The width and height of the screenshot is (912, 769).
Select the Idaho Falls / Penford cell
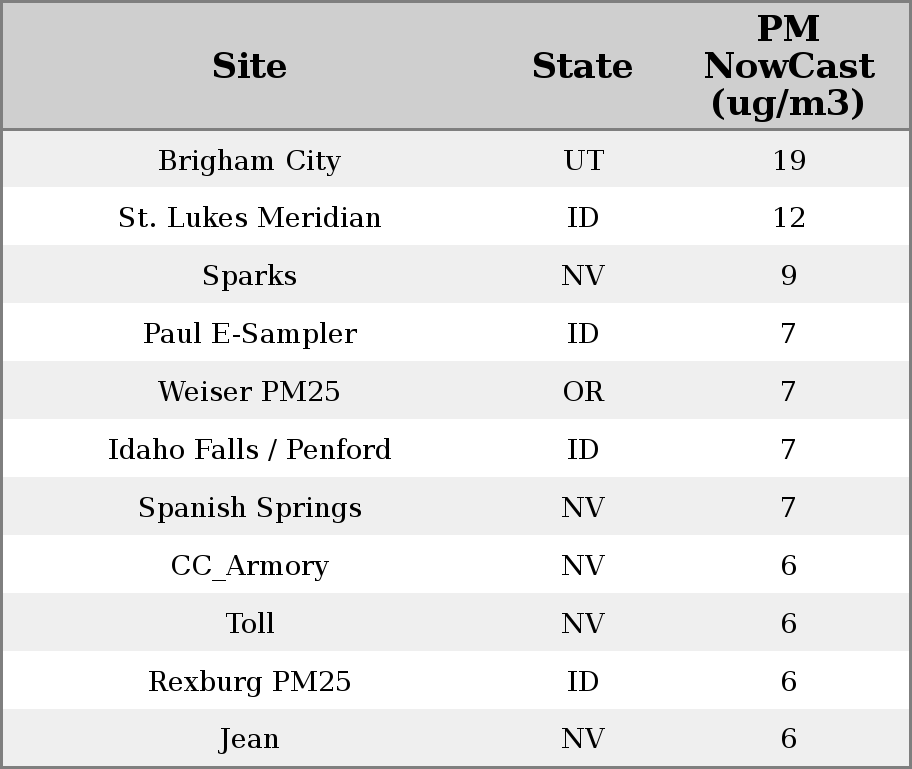[x=249, y=450]
